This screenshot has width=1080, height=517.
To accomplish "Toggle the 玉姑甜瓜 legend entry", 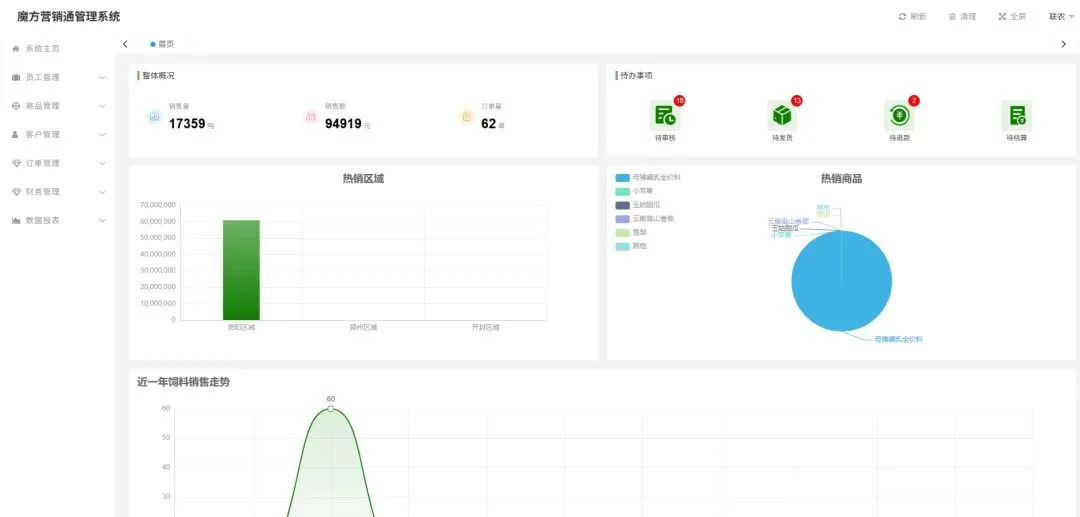I will [x=638, y=205].
